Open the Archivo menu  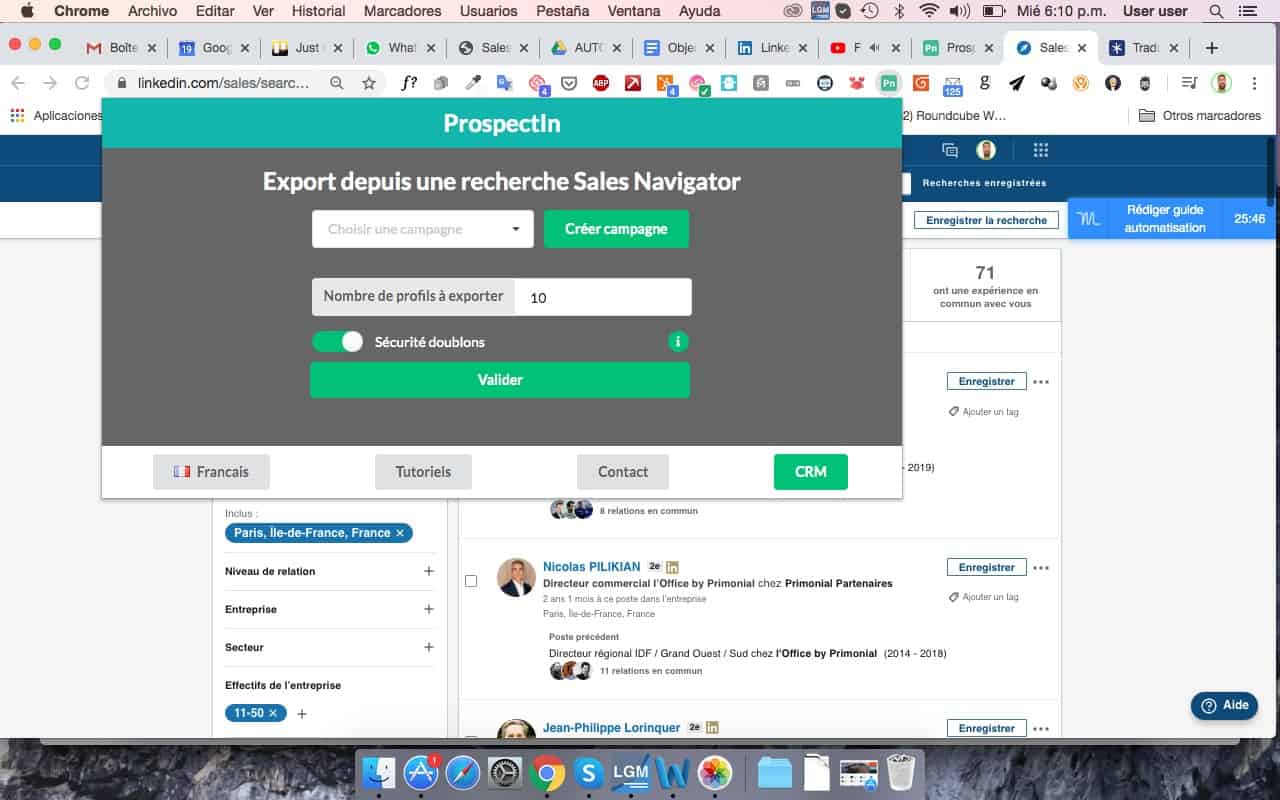pos(153,11)
